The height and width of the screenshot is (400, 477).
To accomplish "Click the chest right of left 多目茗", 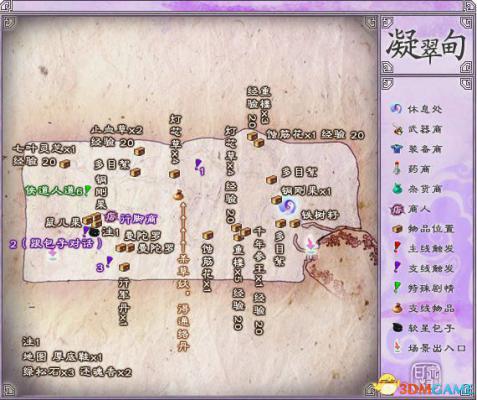I will point(135,172).
